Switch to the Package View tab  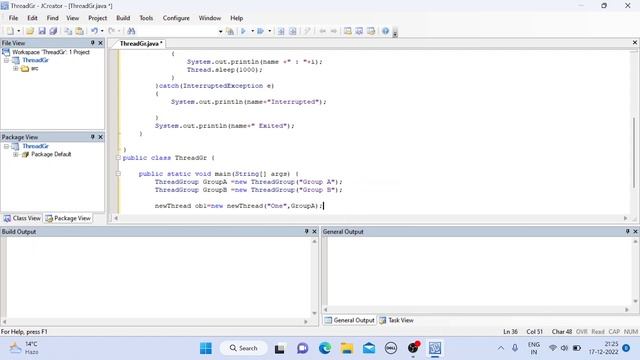[68, 218]
